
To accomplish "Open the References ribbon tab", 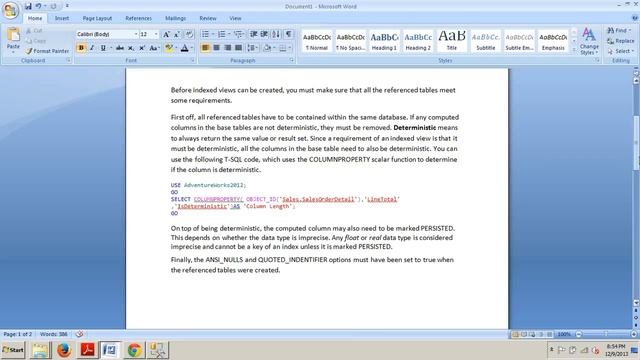I will 138,18.
